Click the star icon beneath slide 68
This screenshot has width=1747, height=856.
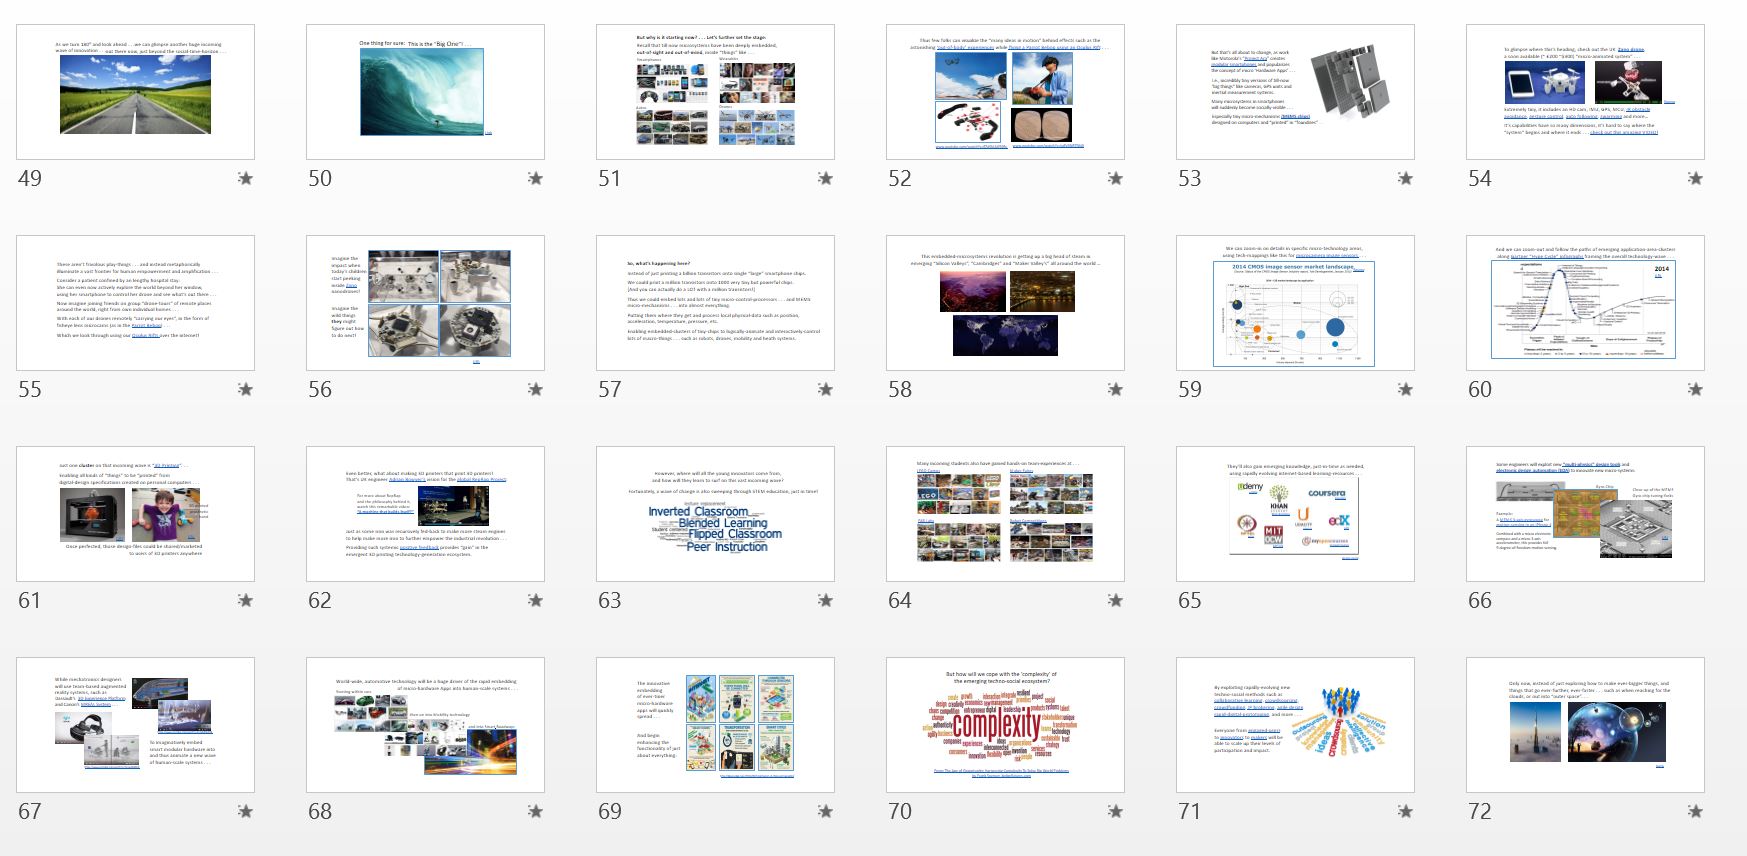coord(535,812)
